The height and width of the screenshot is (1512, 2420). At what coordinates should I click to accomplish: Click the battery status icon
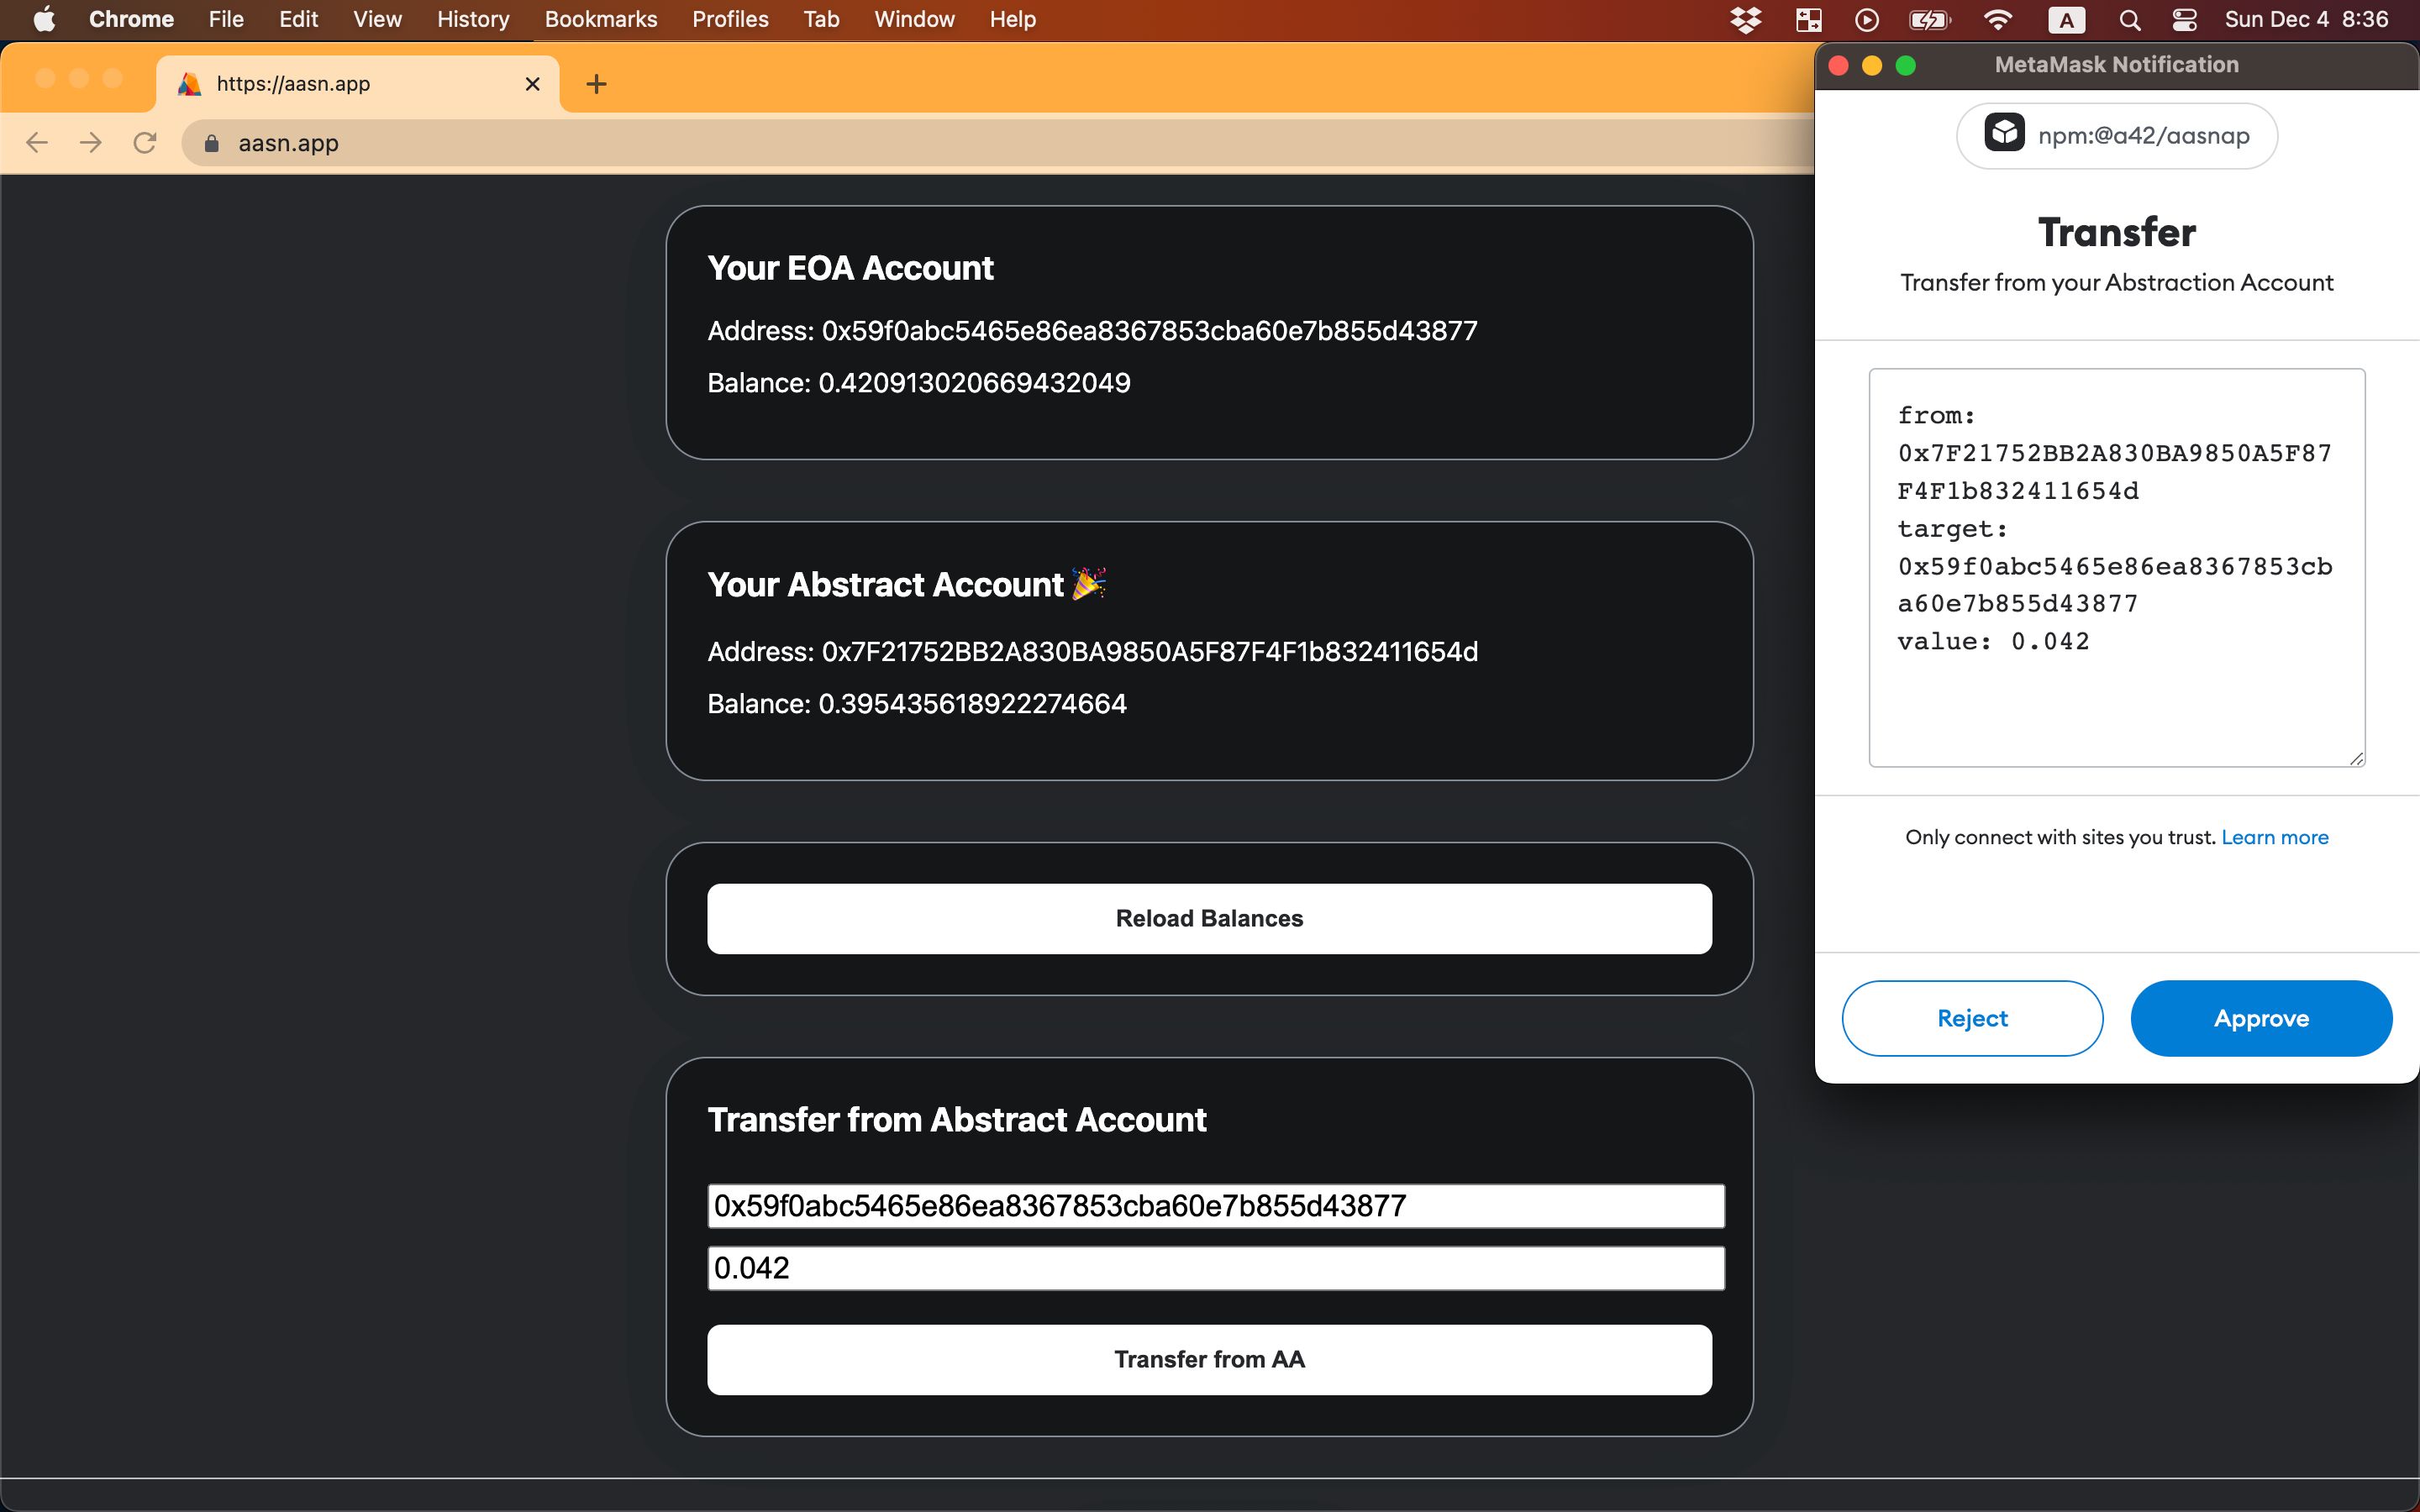tap(1930, 20)
